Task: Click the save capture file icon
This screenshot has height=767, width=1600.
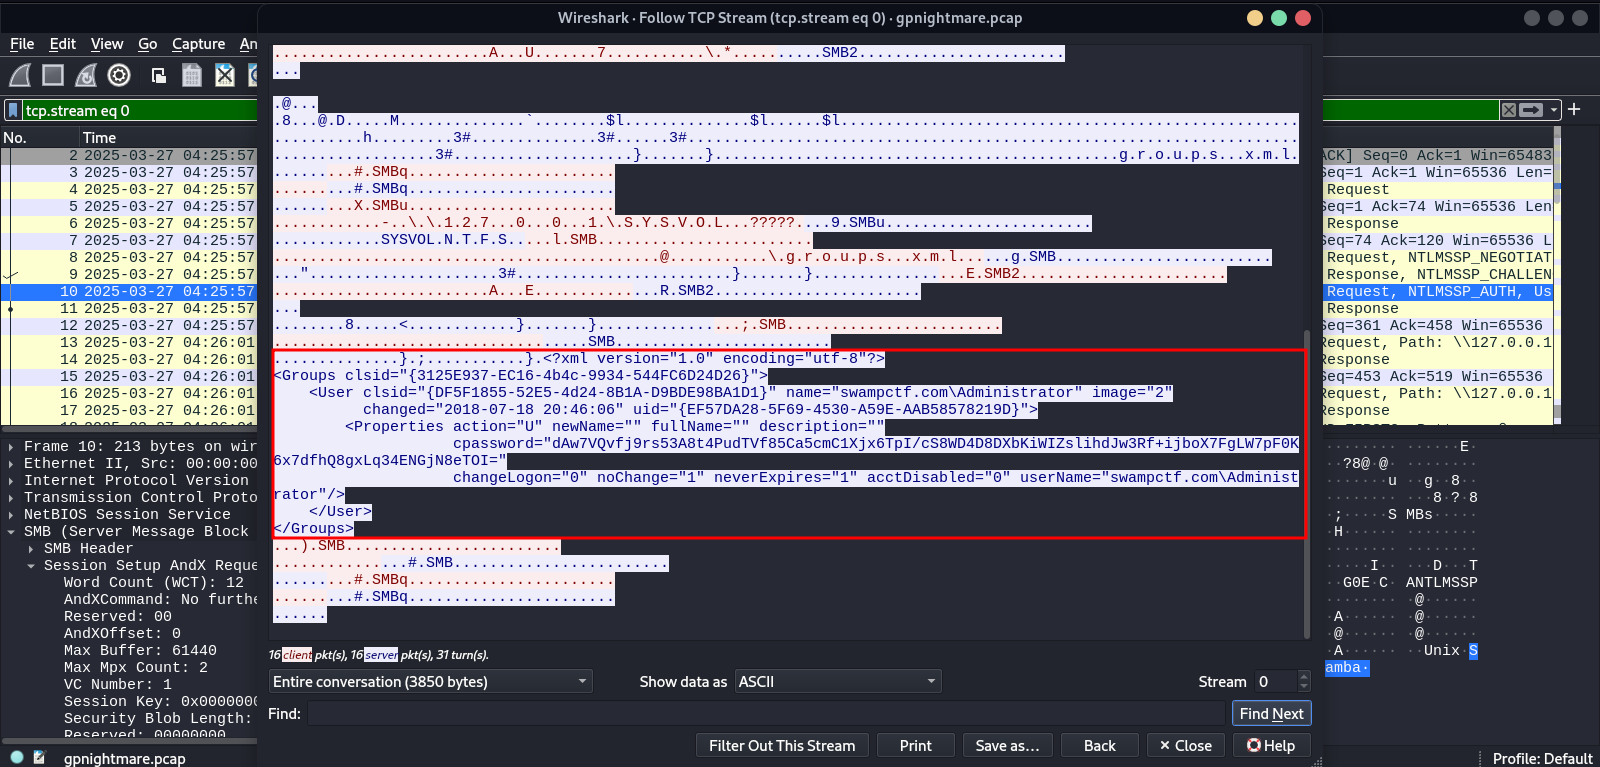Action: tap(192, 75)
